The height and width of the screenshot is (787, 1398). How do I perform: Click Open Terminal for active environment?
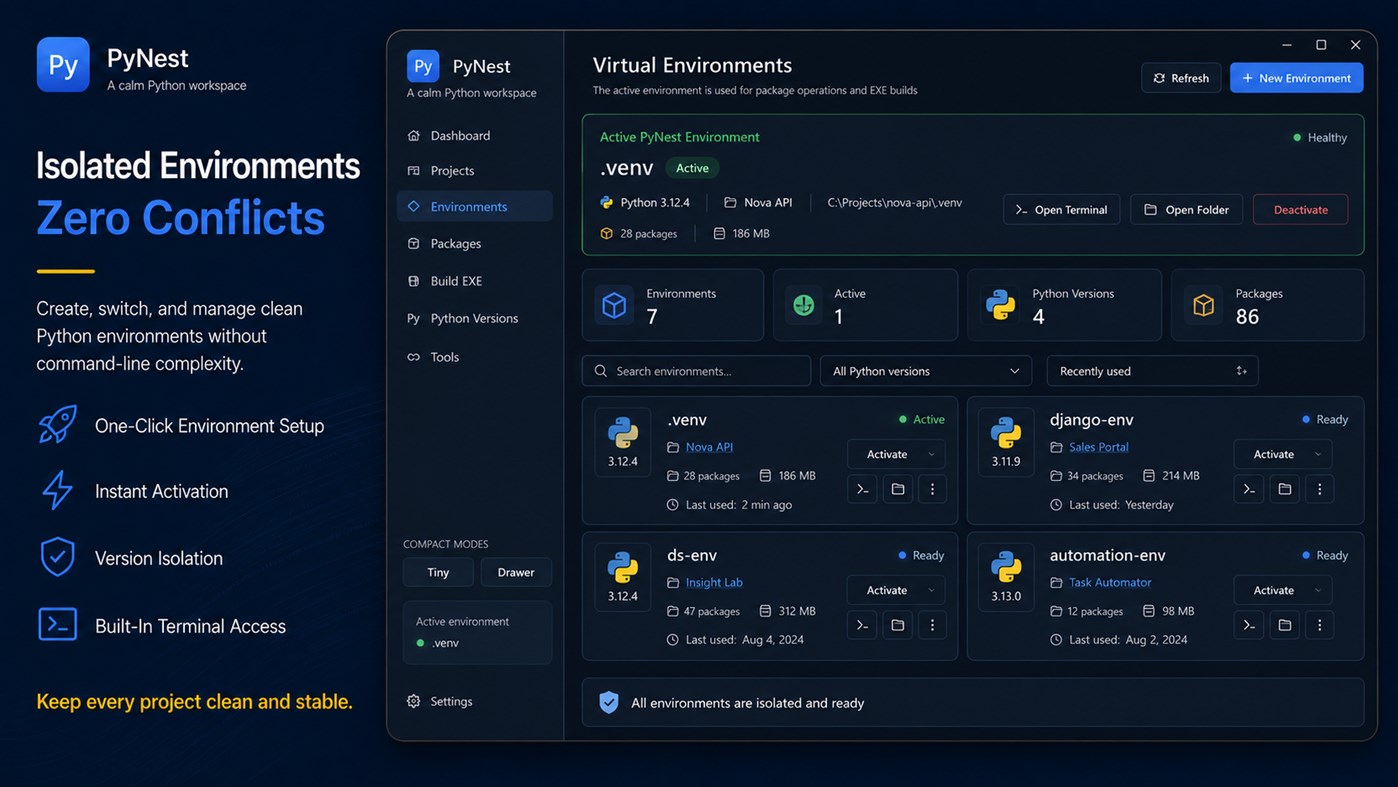(1062, 209)
